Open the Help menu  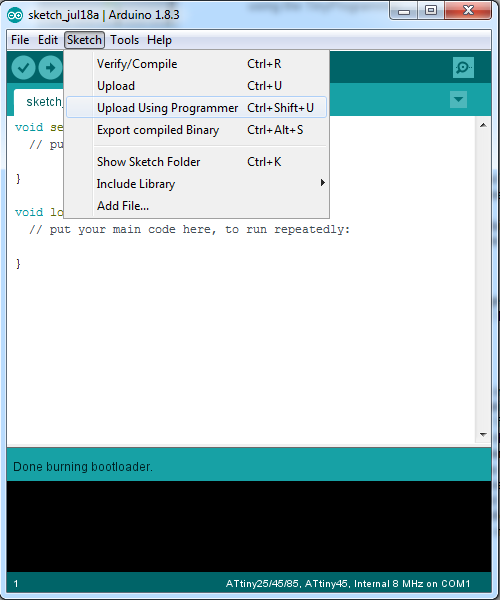[159, 40]
